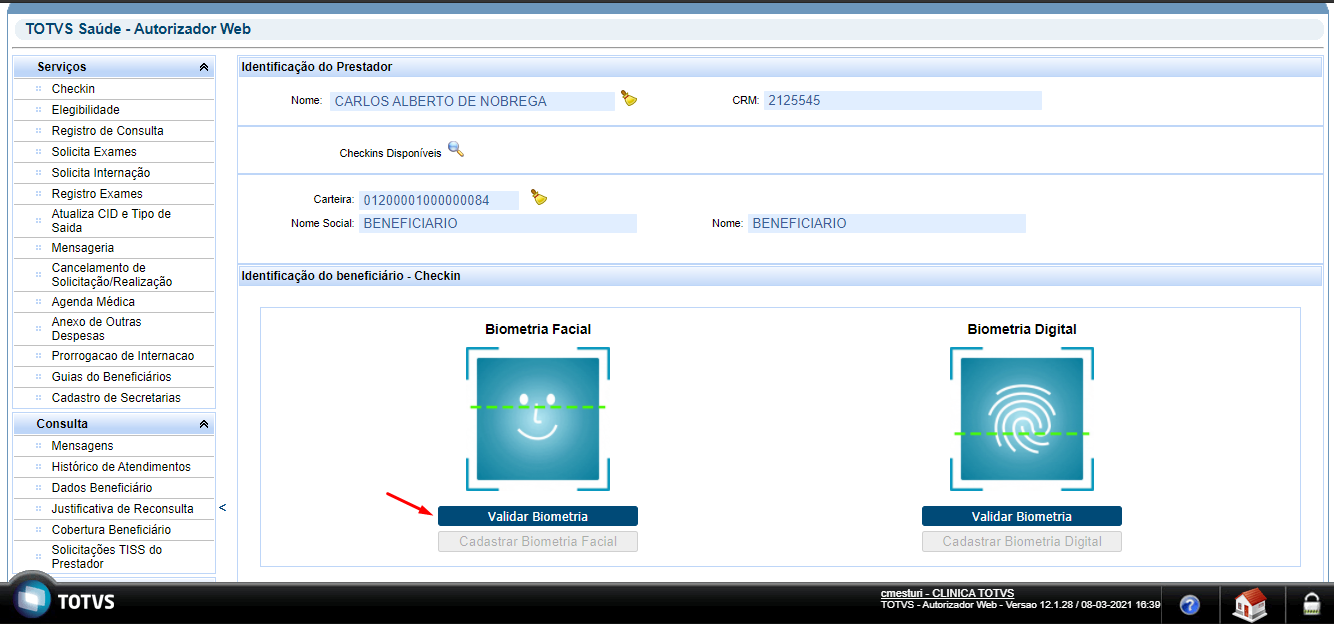Viewport: 1334px width, 624px height.
Task: Click the Biometria Digital heading
Action: pos(1022,329)
